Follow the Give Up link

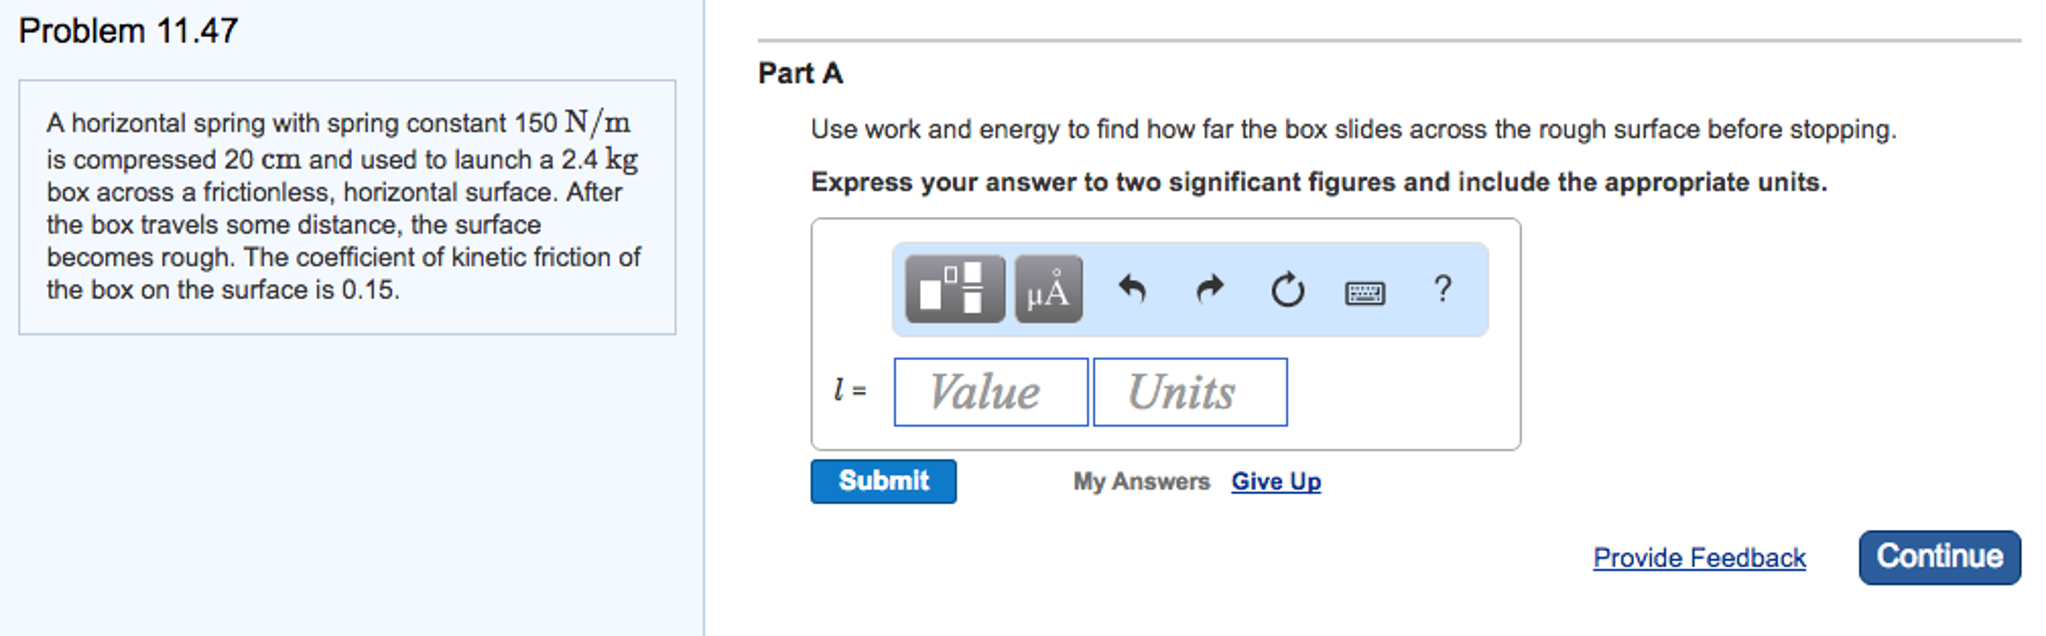click(1275, 482)
